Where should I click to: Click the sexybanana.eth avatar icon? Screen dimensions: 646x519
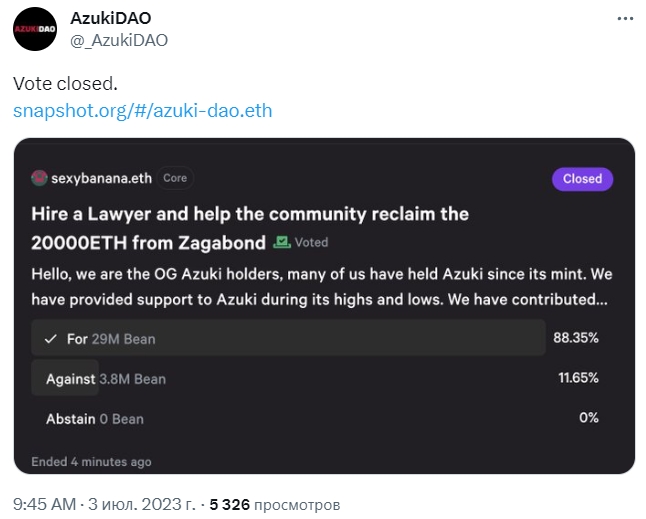pos(40,178)
